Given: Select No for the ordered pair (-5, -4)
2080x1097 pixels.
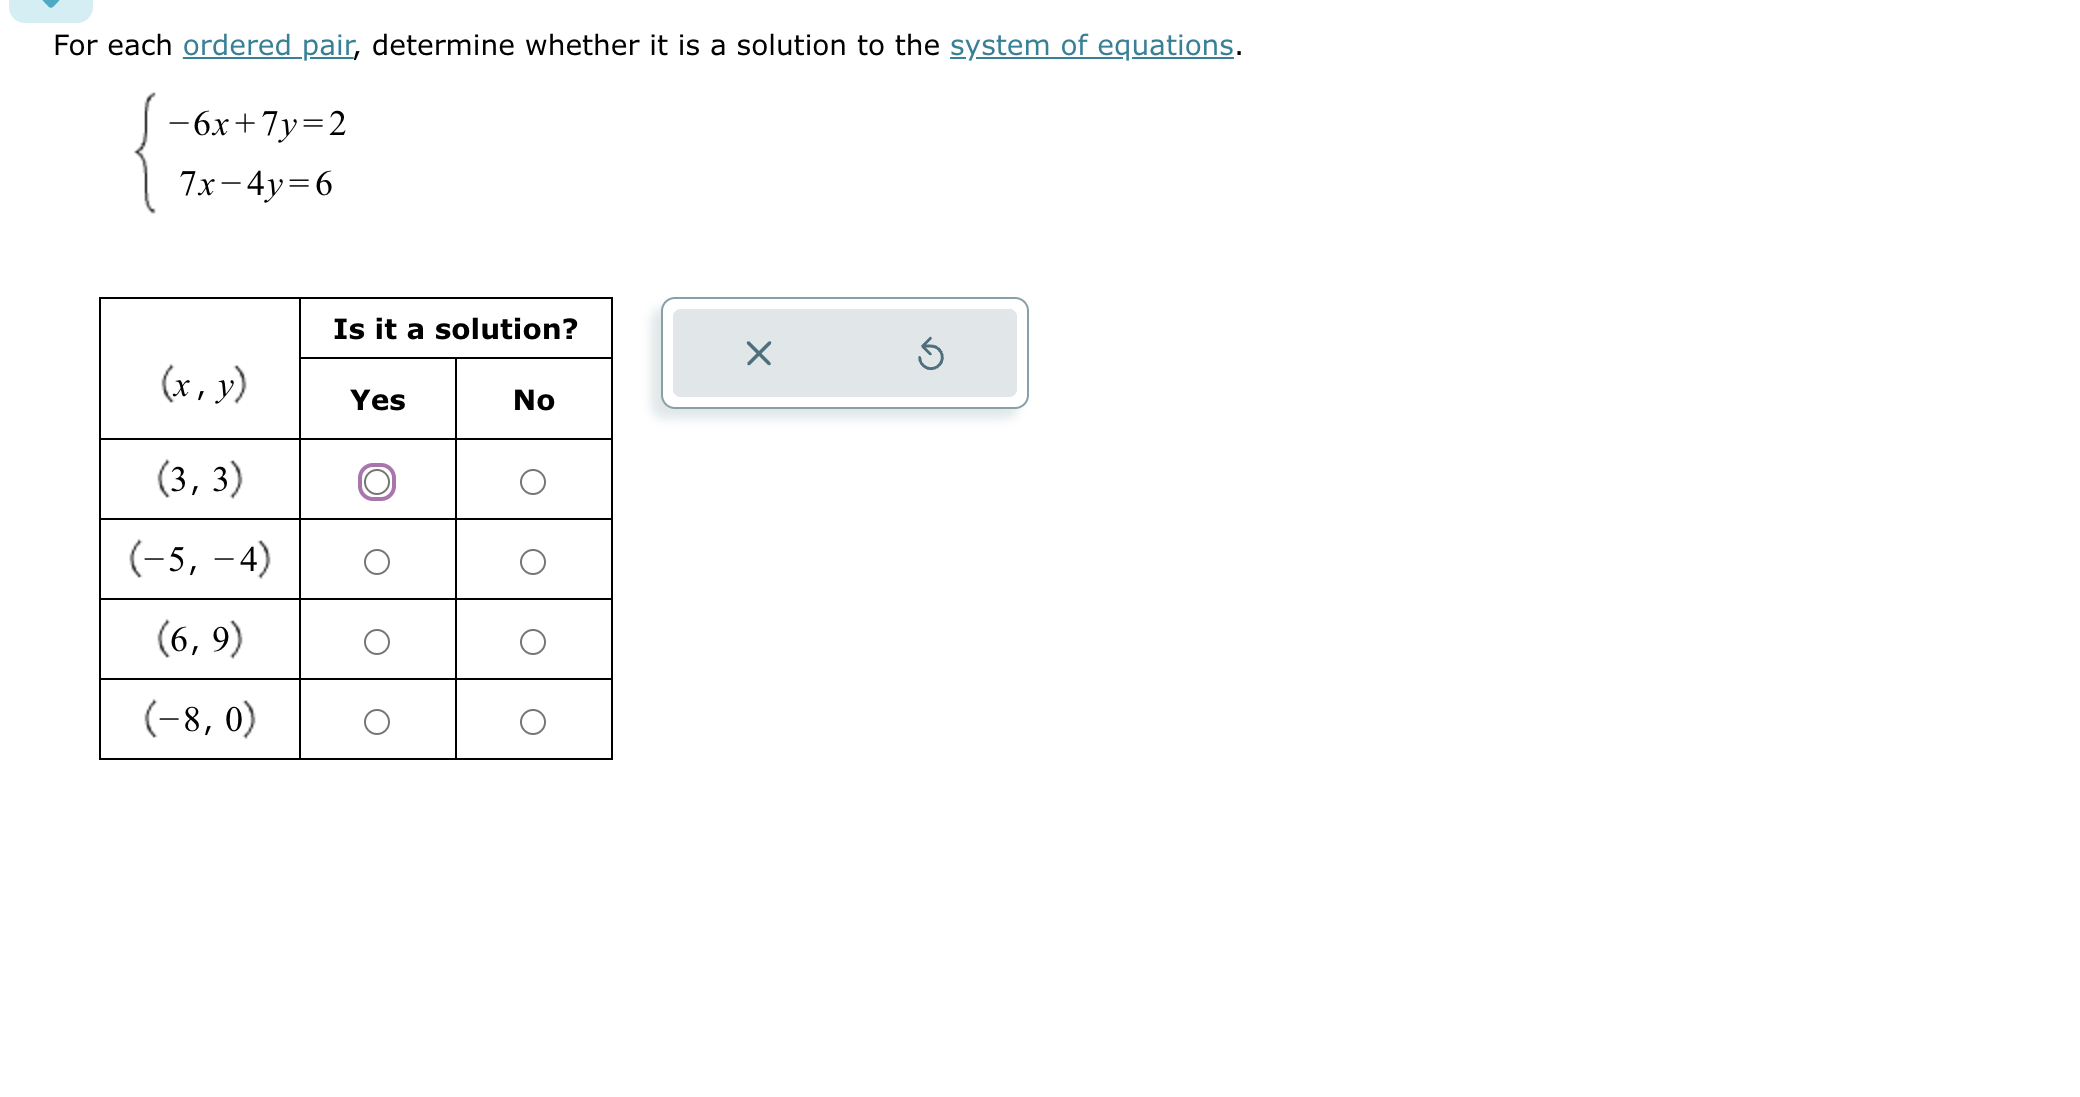Looking at the screenshot, I should point(533,562).
